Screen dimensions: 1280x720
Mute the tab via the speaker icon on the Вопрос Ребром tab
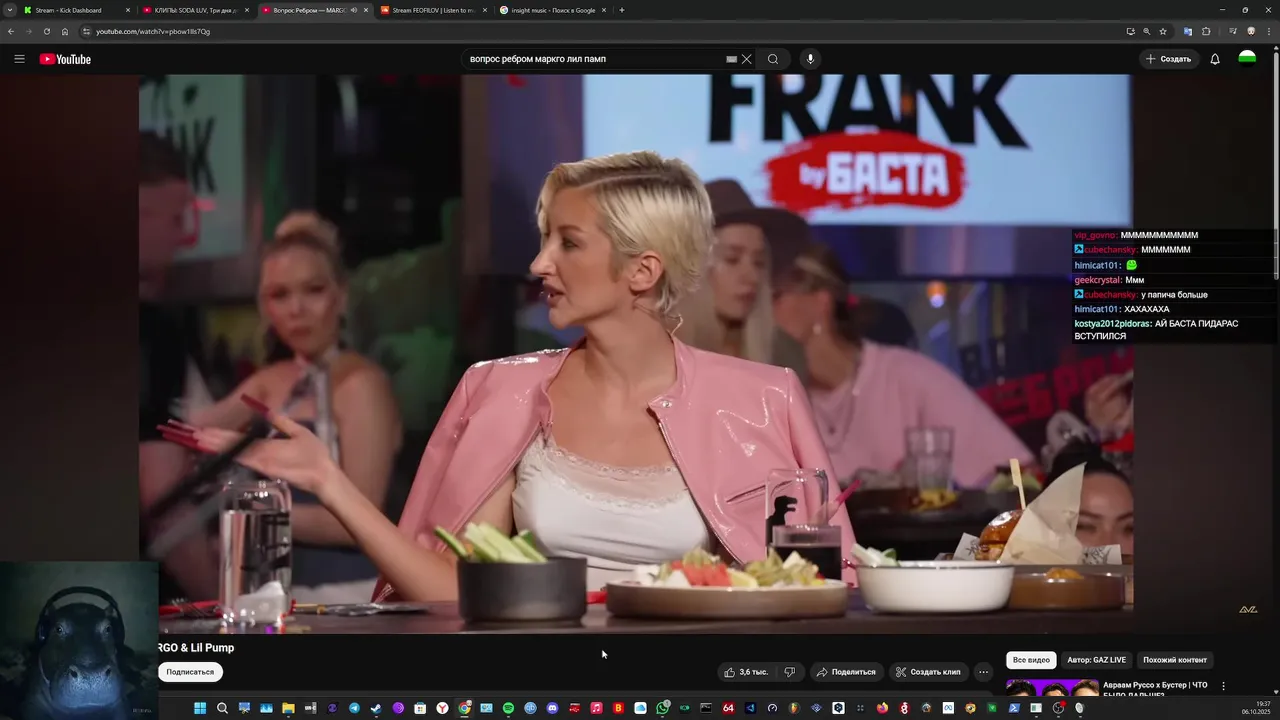tap(353, 10)
